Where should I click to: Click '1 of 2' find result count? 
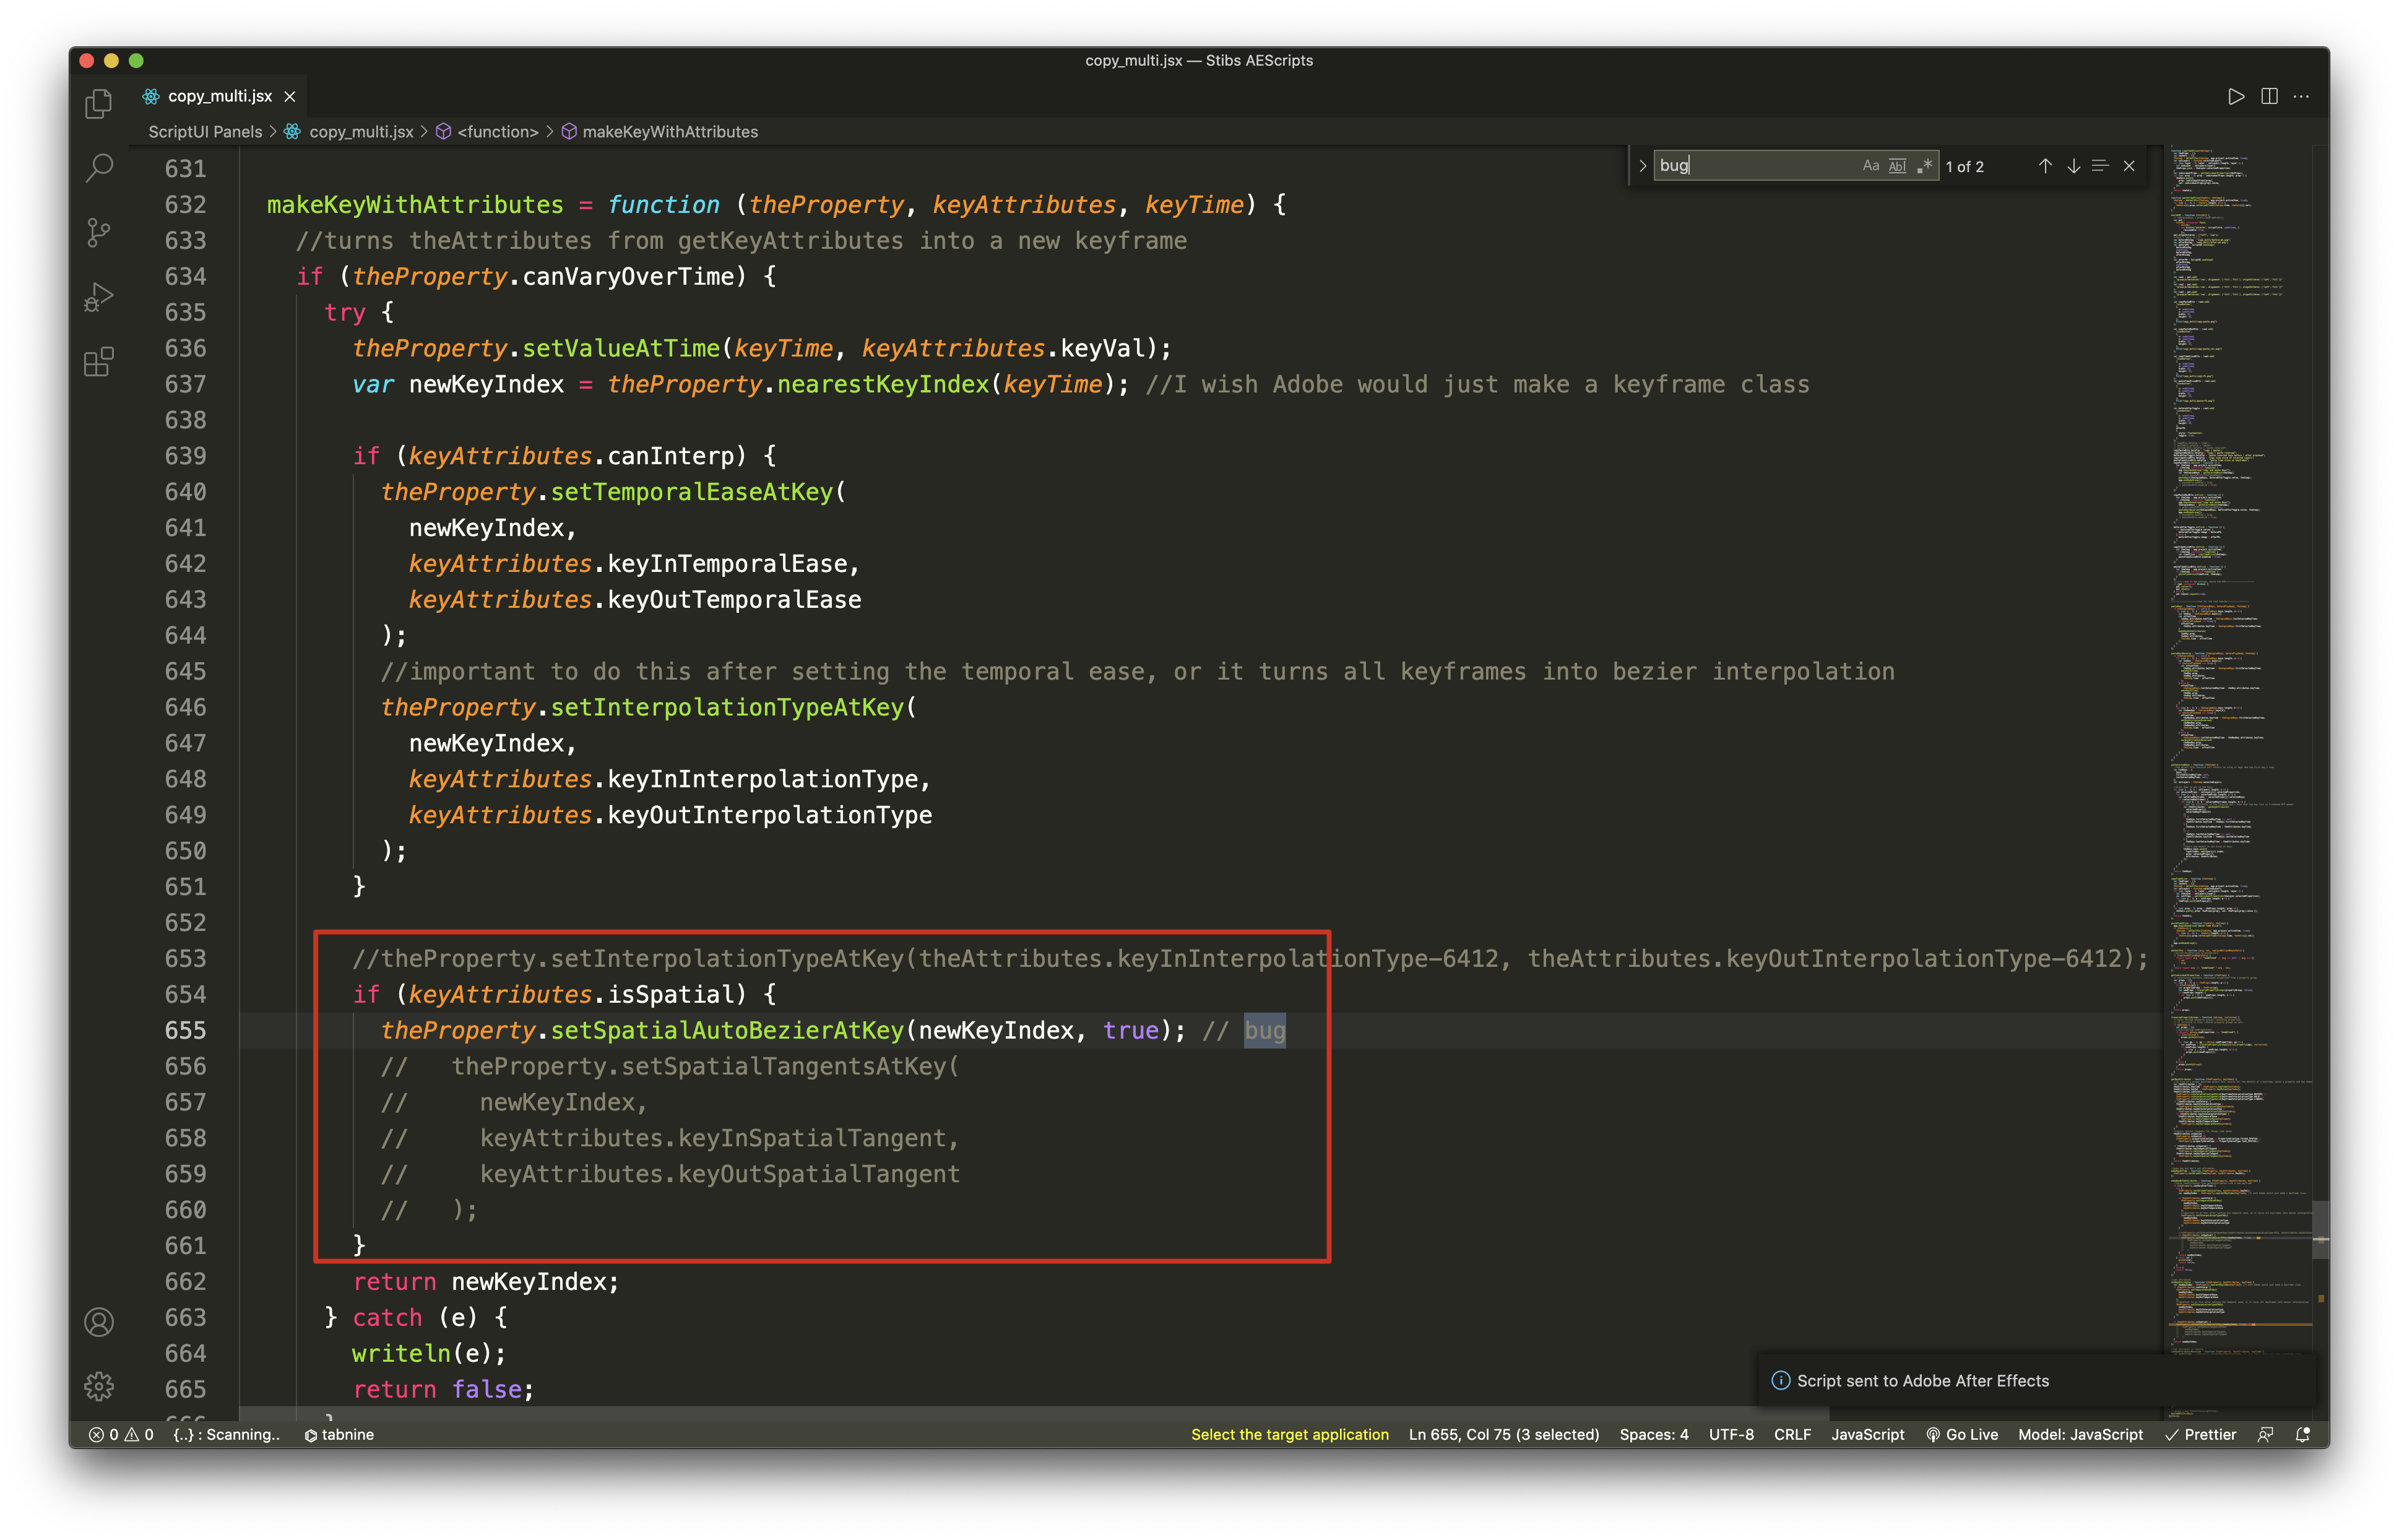1964,166
